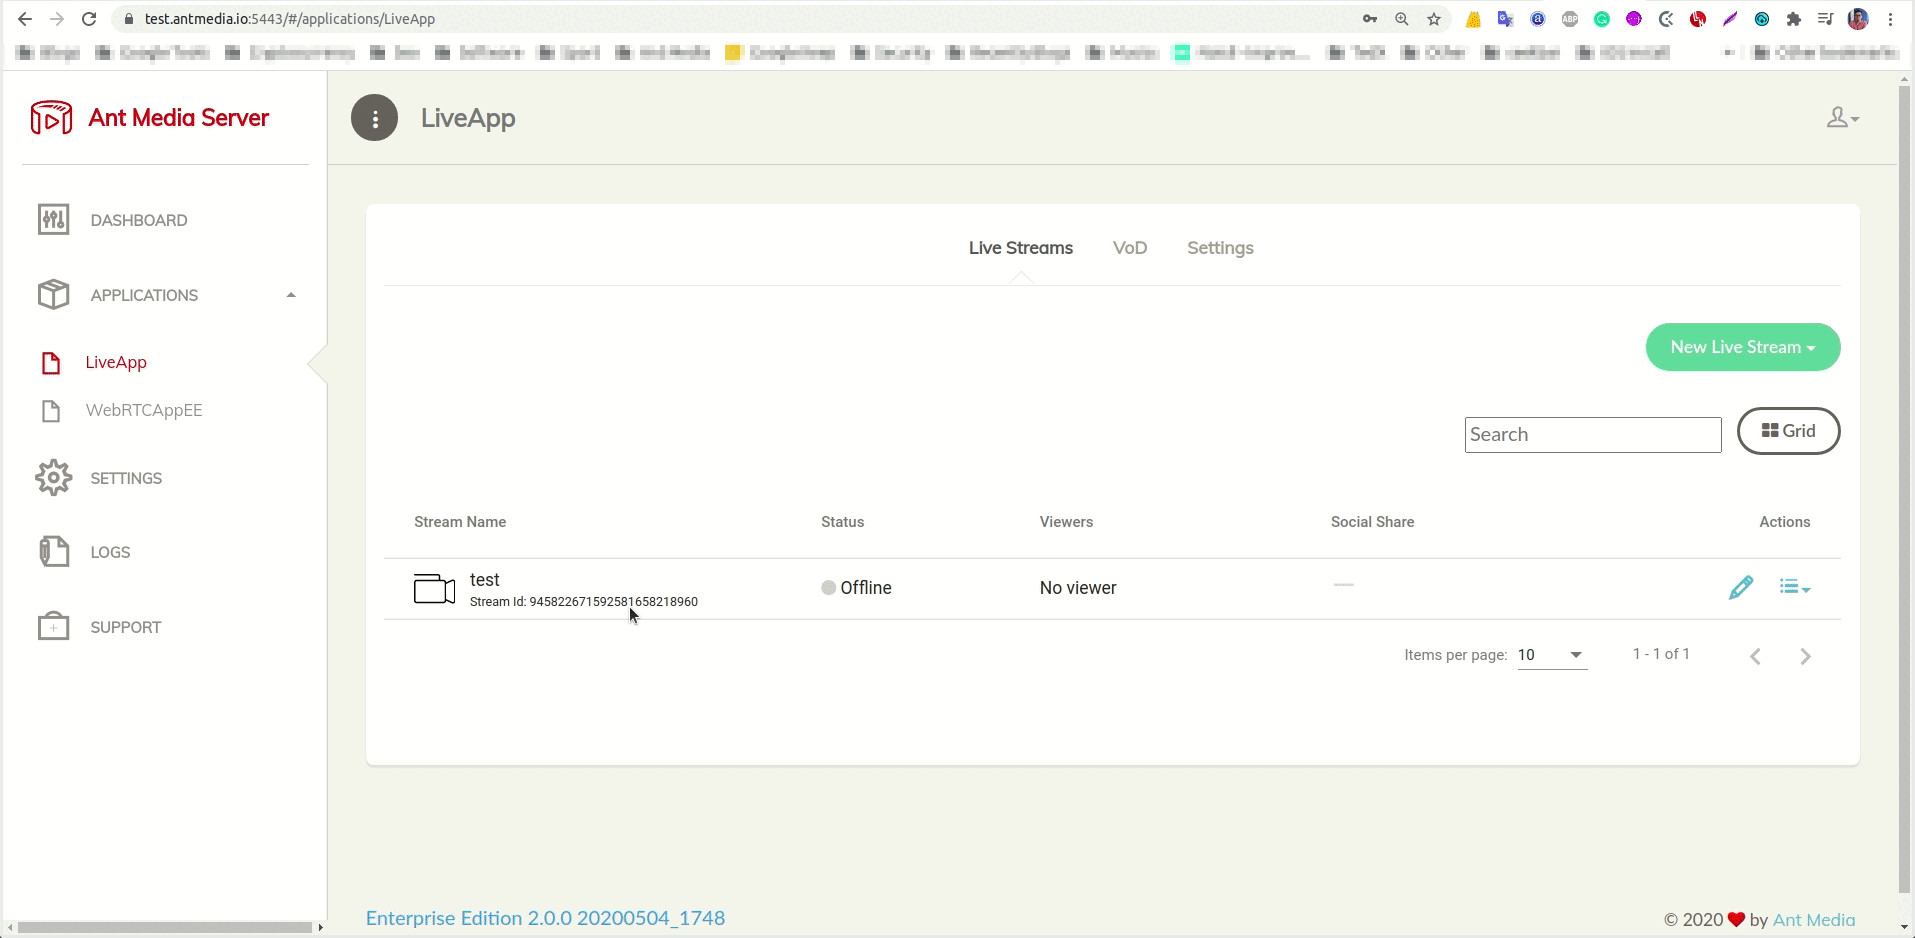The width and height of the screenshot is (1915, 938).
Task: Select the WebRTCAppEE document icon
Action: pyautogui.click(x=51, y=411)
